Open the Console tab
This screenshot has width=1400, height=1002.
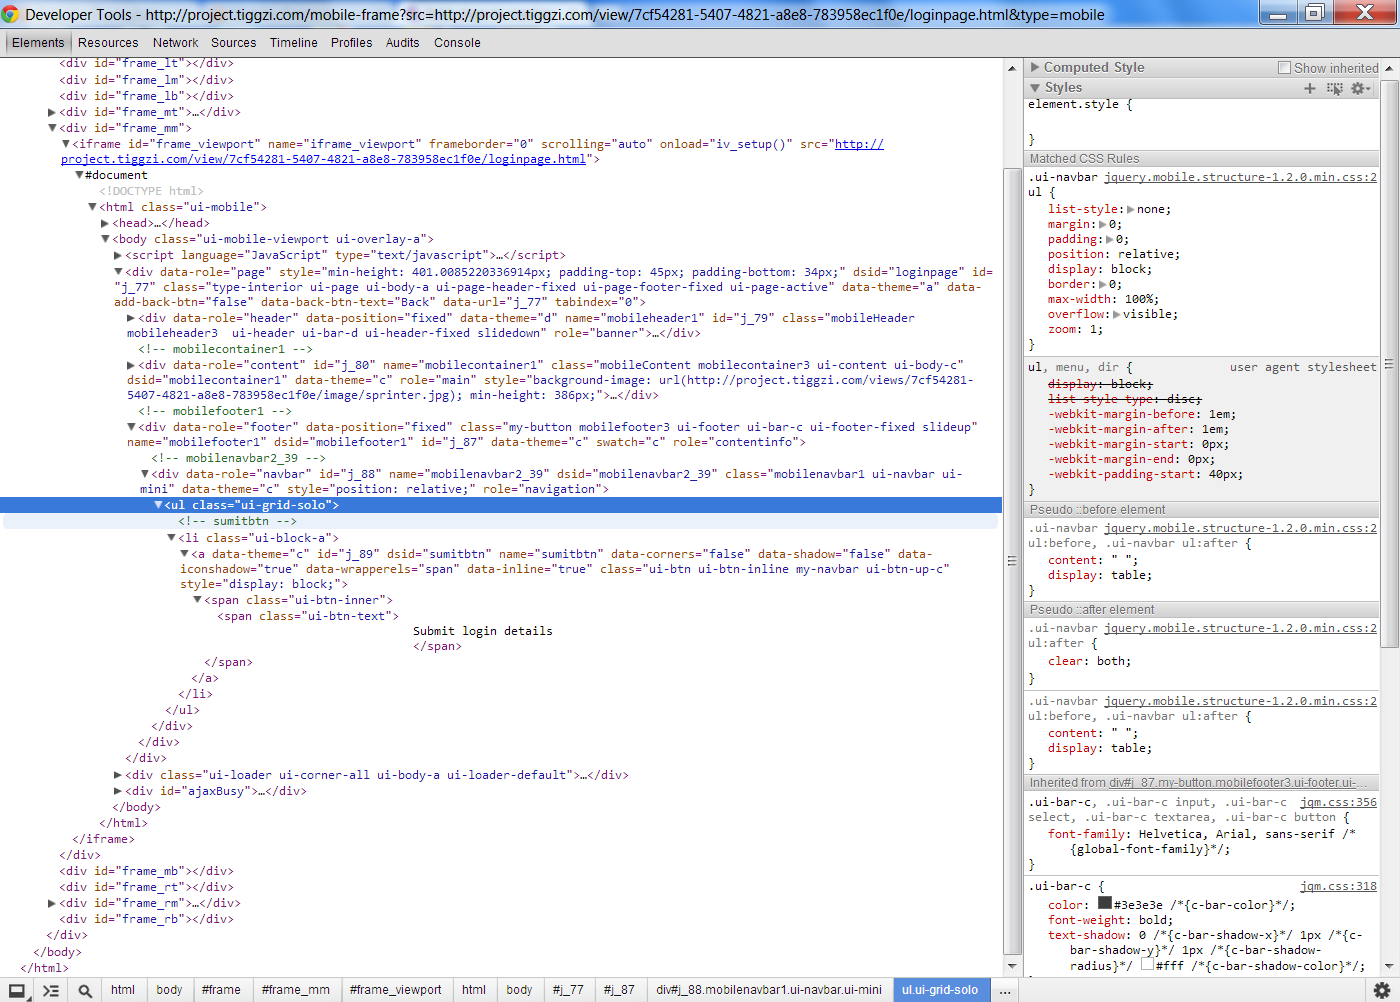point(457,43)
